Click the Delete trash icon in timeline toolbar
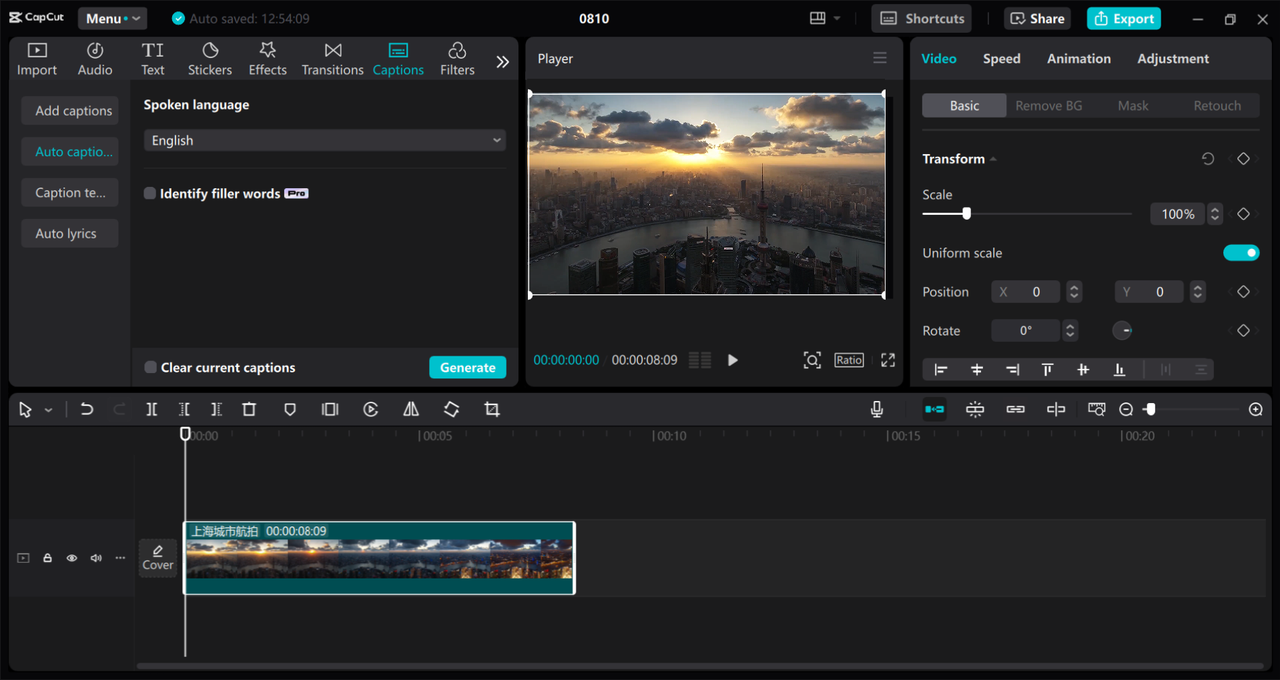Image resolution: width=1280 pixels, height=680 pixels. (249, 409)
